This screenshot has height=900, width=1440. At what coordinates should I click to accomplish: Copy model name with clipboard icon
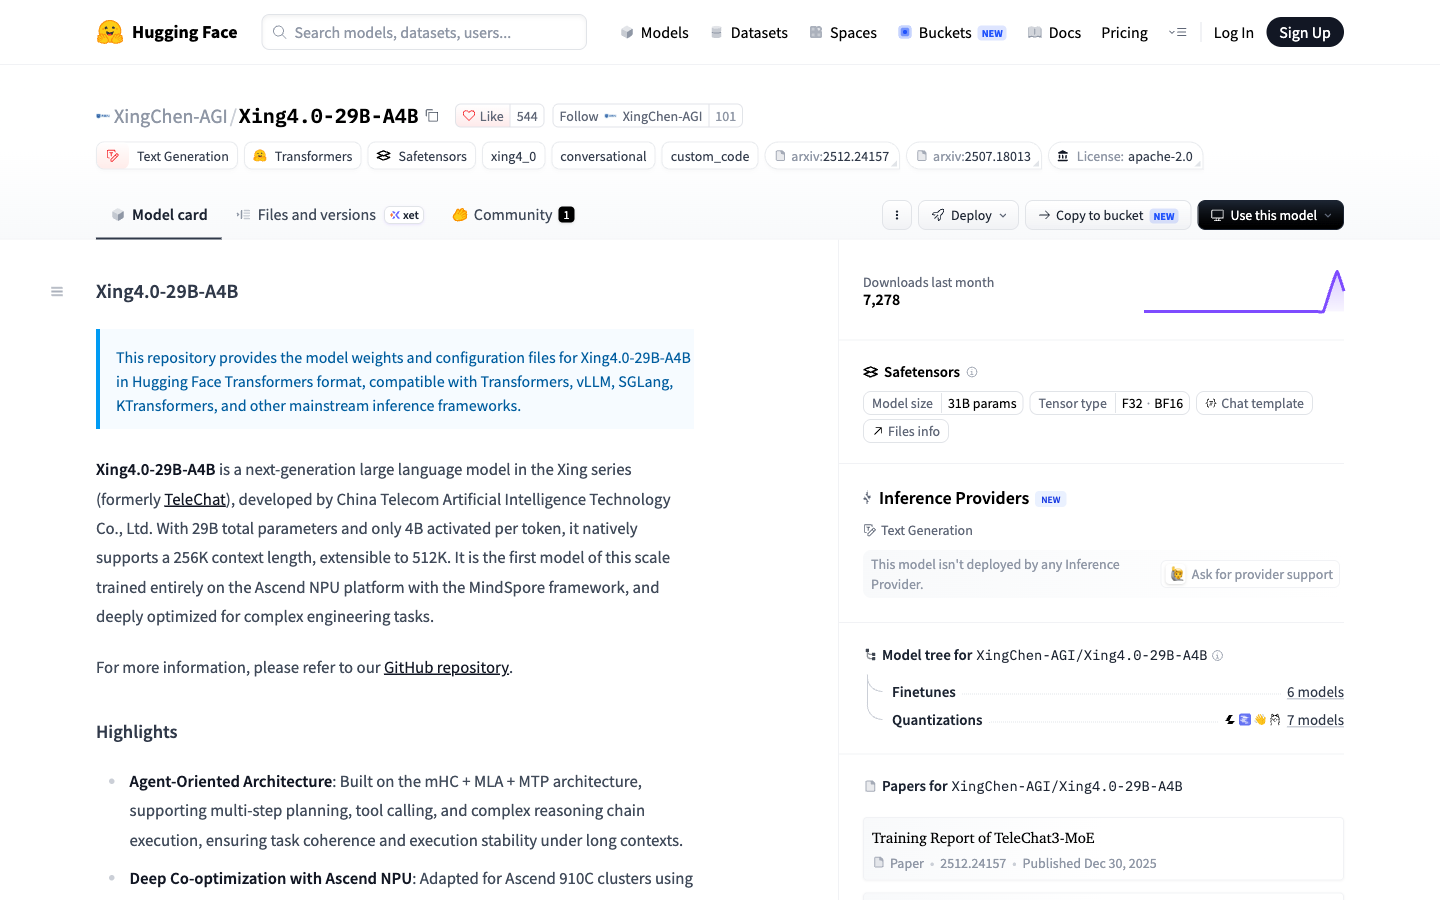pyautogui.click(x=432, y=116)
